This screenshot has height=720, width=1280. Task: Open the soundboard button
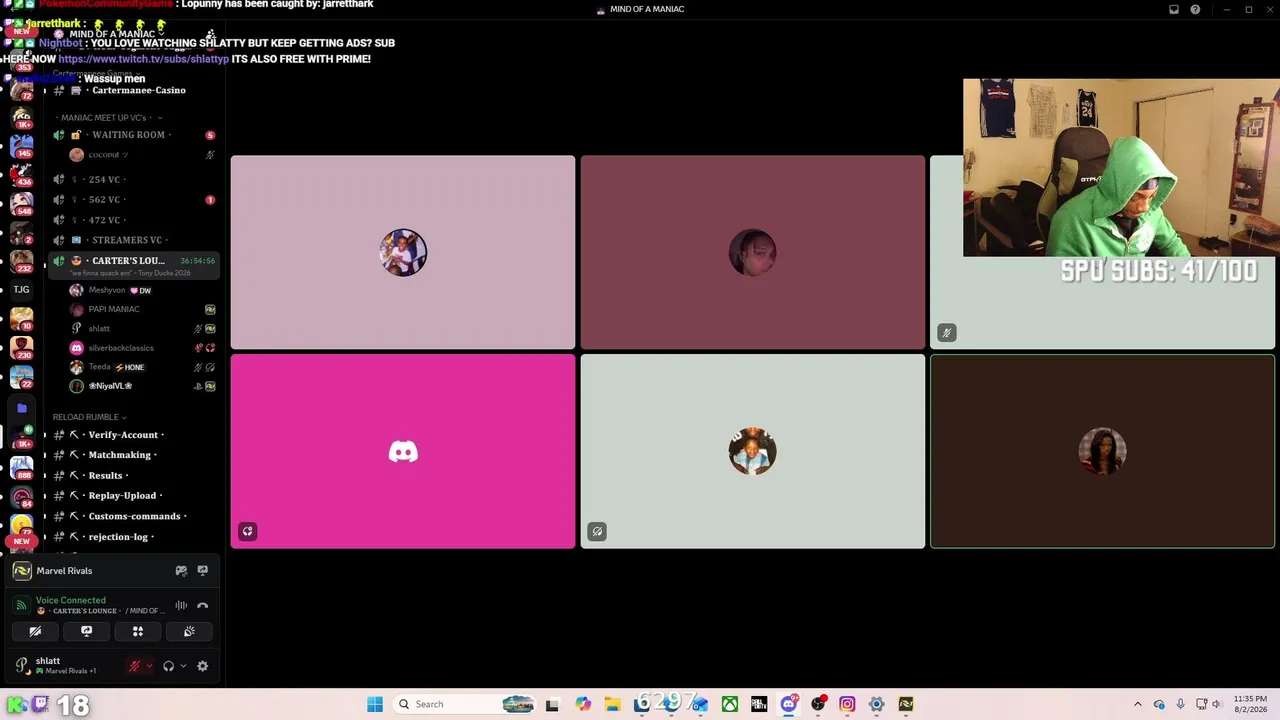[x=189, y=631]
